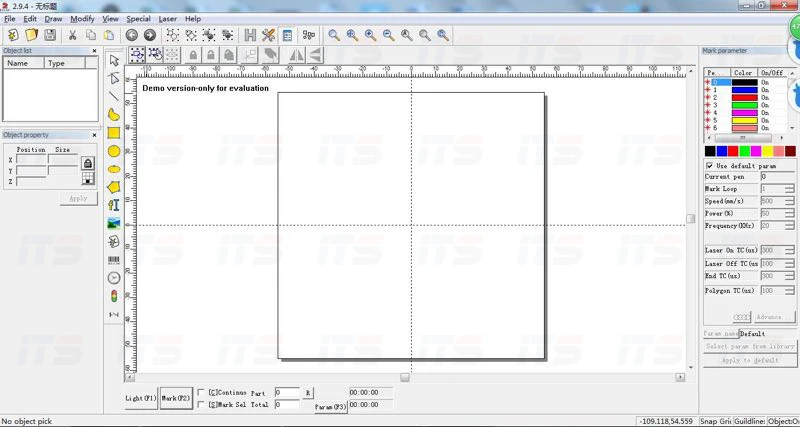Click the Light(F1) button
Image resolution: width=800 pixels, height=427 pixels.
(x=141, y=398)
